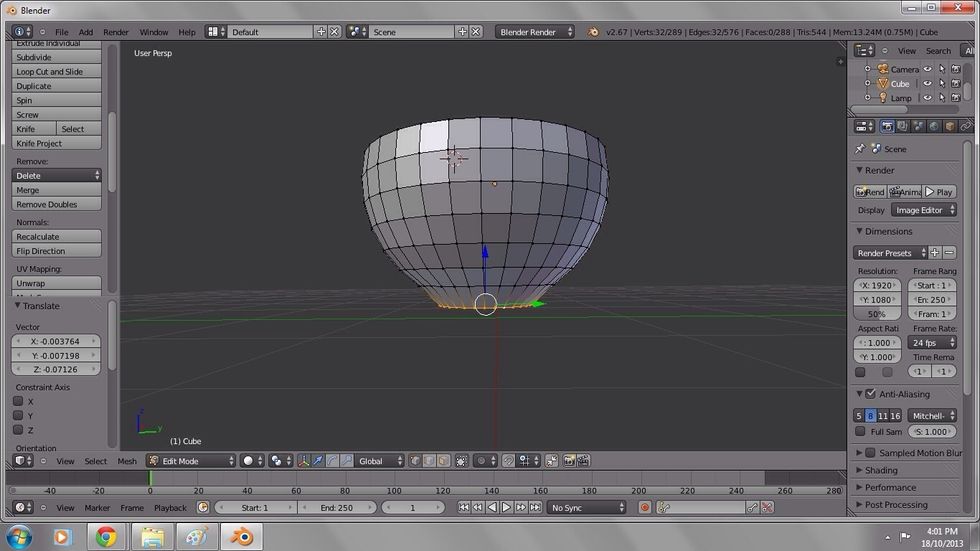Viewport: 980px width, 551px height.
Task: Enable the Y constraint axis checkbox
Action: tap(18, 415)
